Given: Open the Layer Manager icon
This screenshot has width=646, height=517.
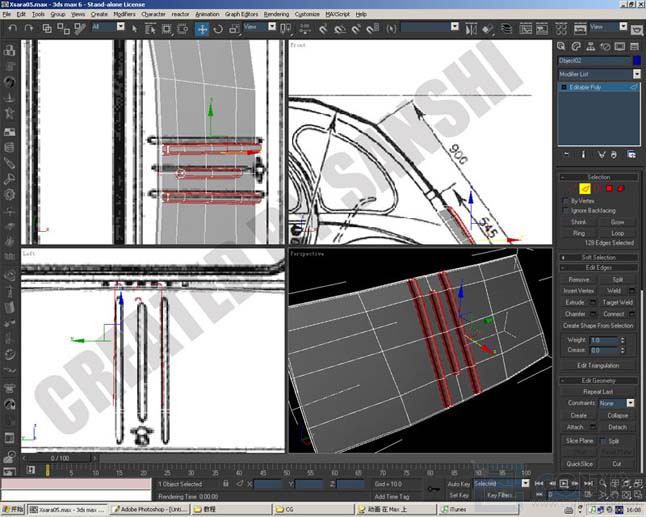Looking at the screenshot, I should point(506,28).
